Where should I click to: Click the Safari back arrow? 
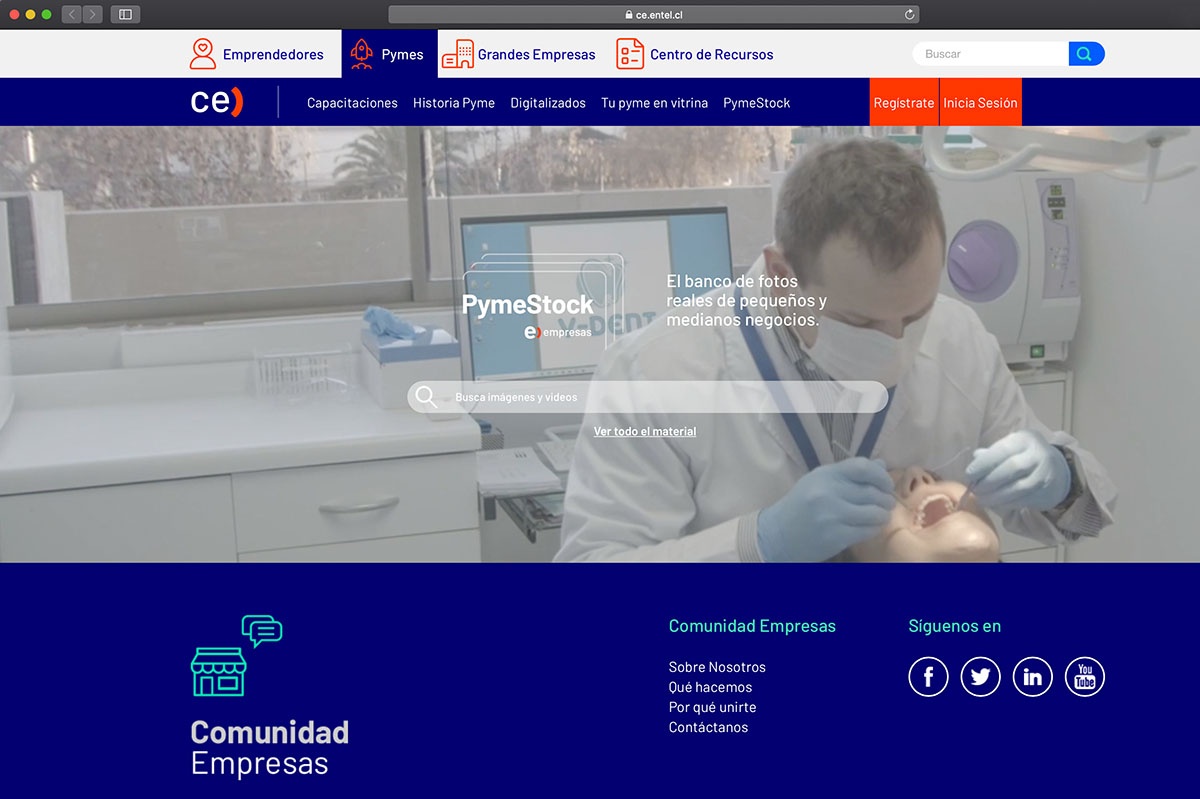(72, 14)
